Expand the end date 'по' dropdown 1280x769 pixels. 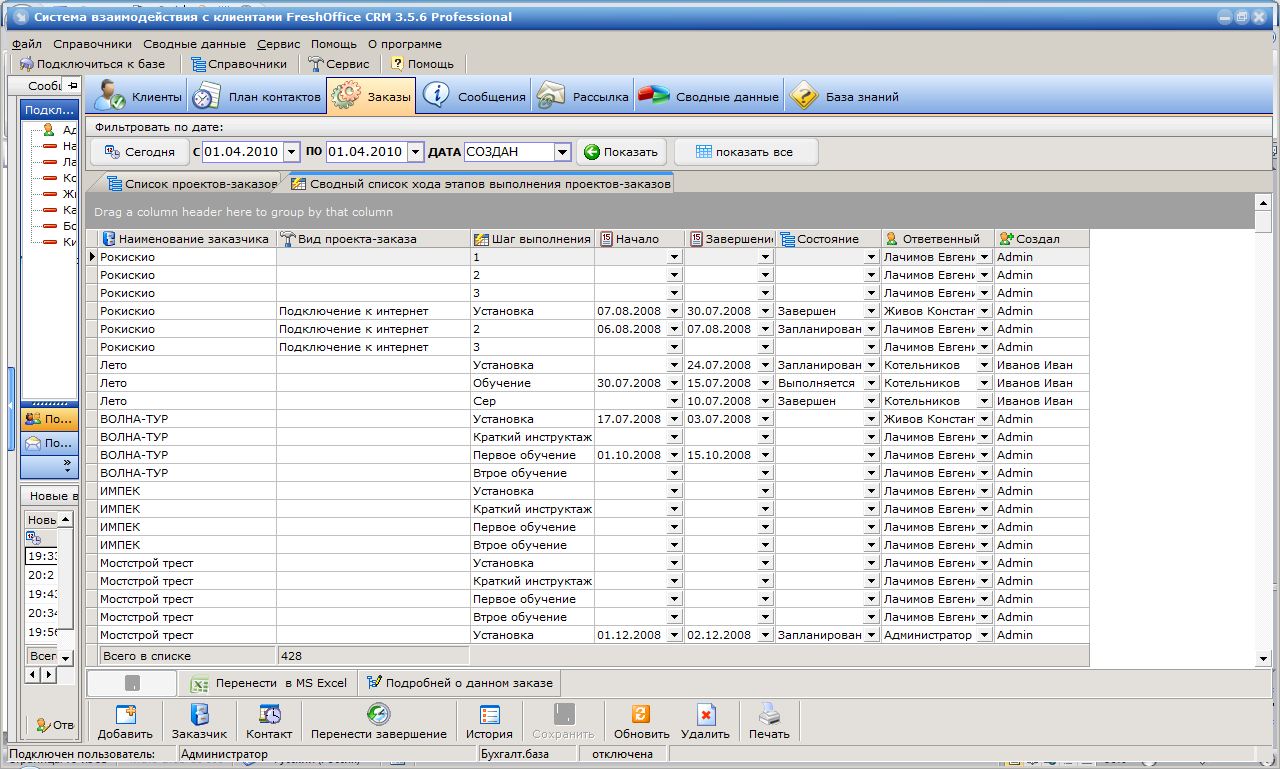click(x=415, y=152)
